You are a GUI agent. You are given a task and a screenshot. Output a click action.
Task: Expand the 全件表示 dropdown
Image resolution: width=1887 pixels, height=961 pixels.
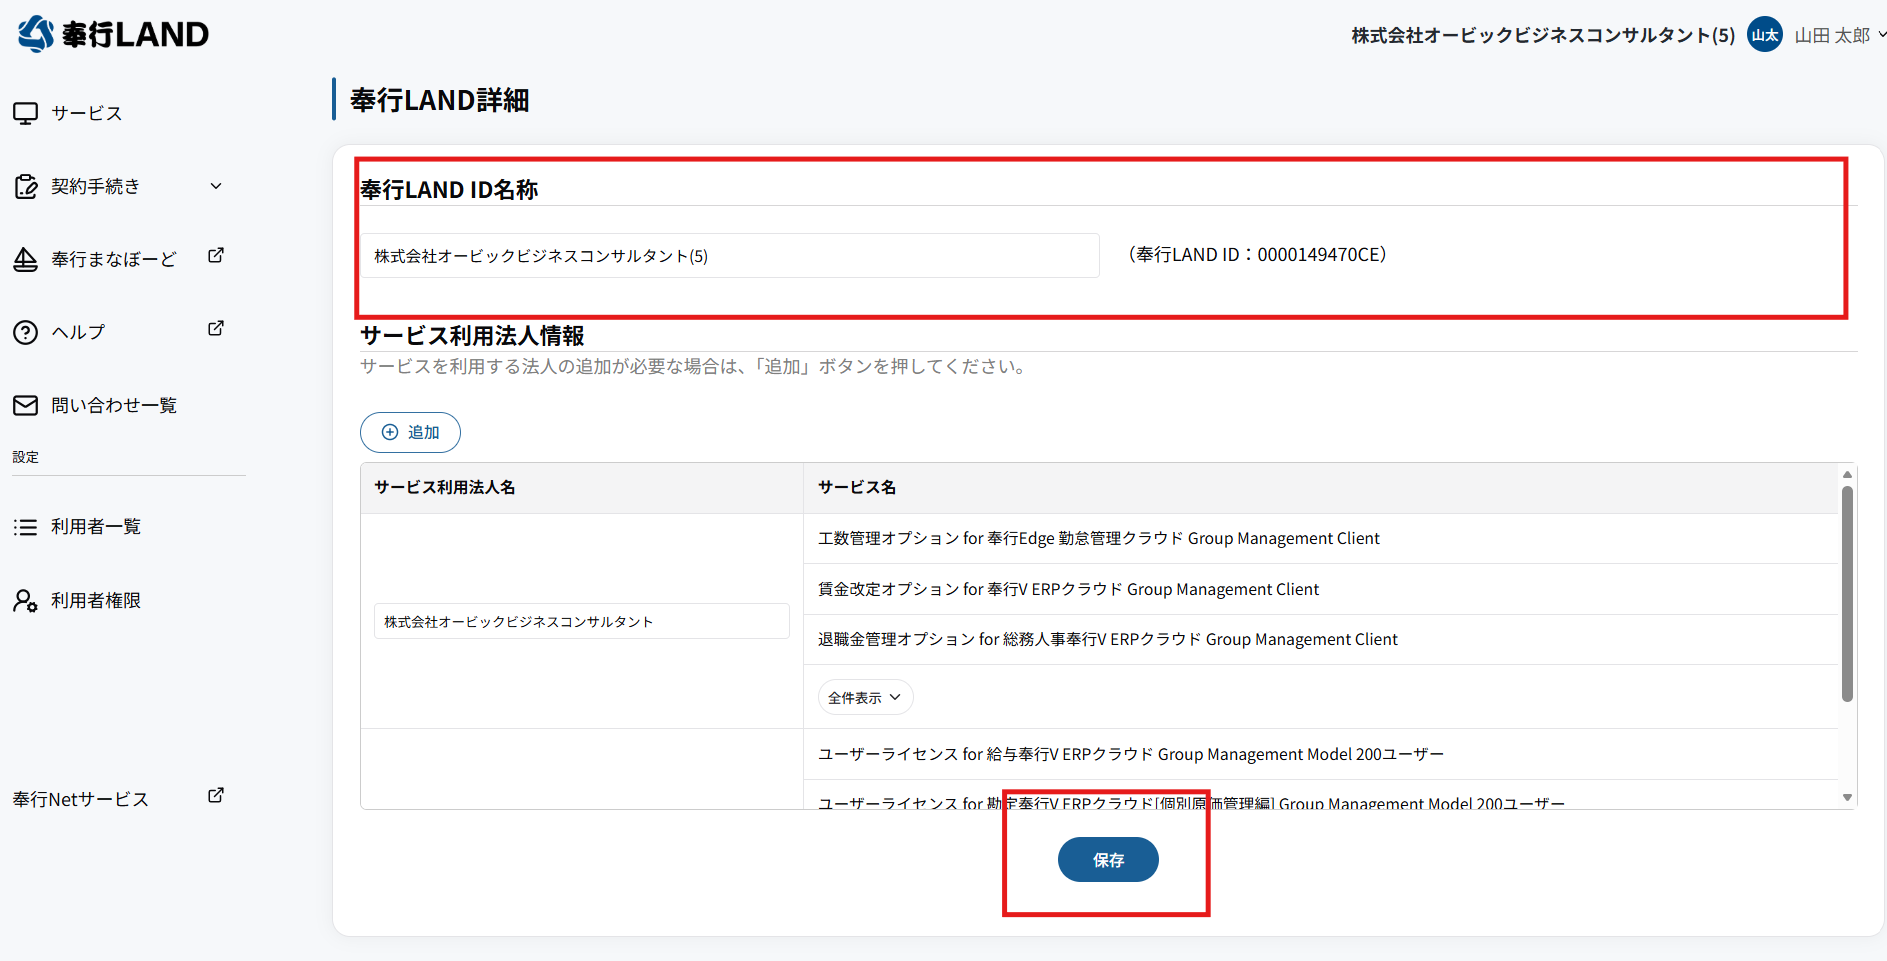pyautogui.click(x=865, y=698)
